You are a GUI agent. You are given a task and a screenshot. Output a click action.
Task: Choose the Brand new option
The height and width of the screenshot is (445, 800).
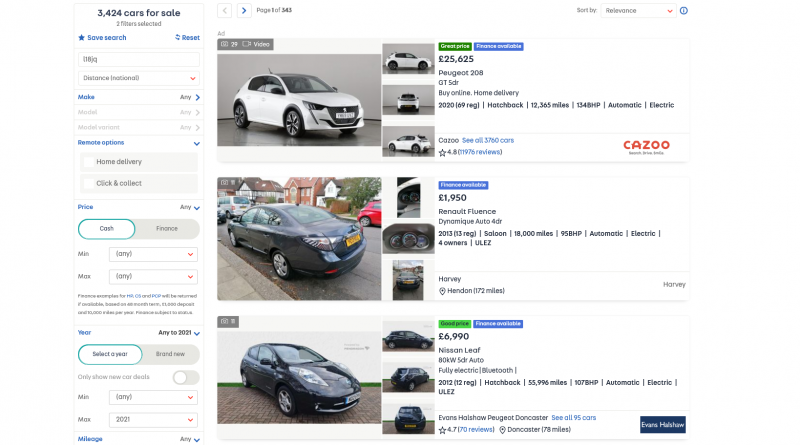pos(170,354)
